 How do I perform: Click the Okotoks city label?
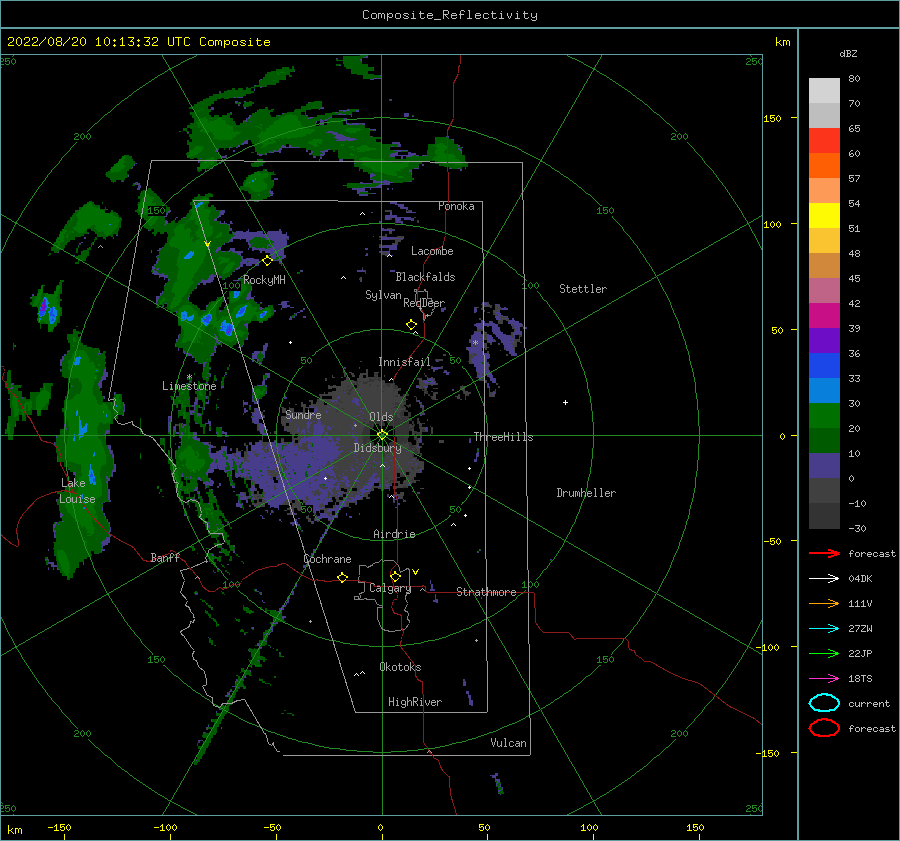[x=400, y=667]
